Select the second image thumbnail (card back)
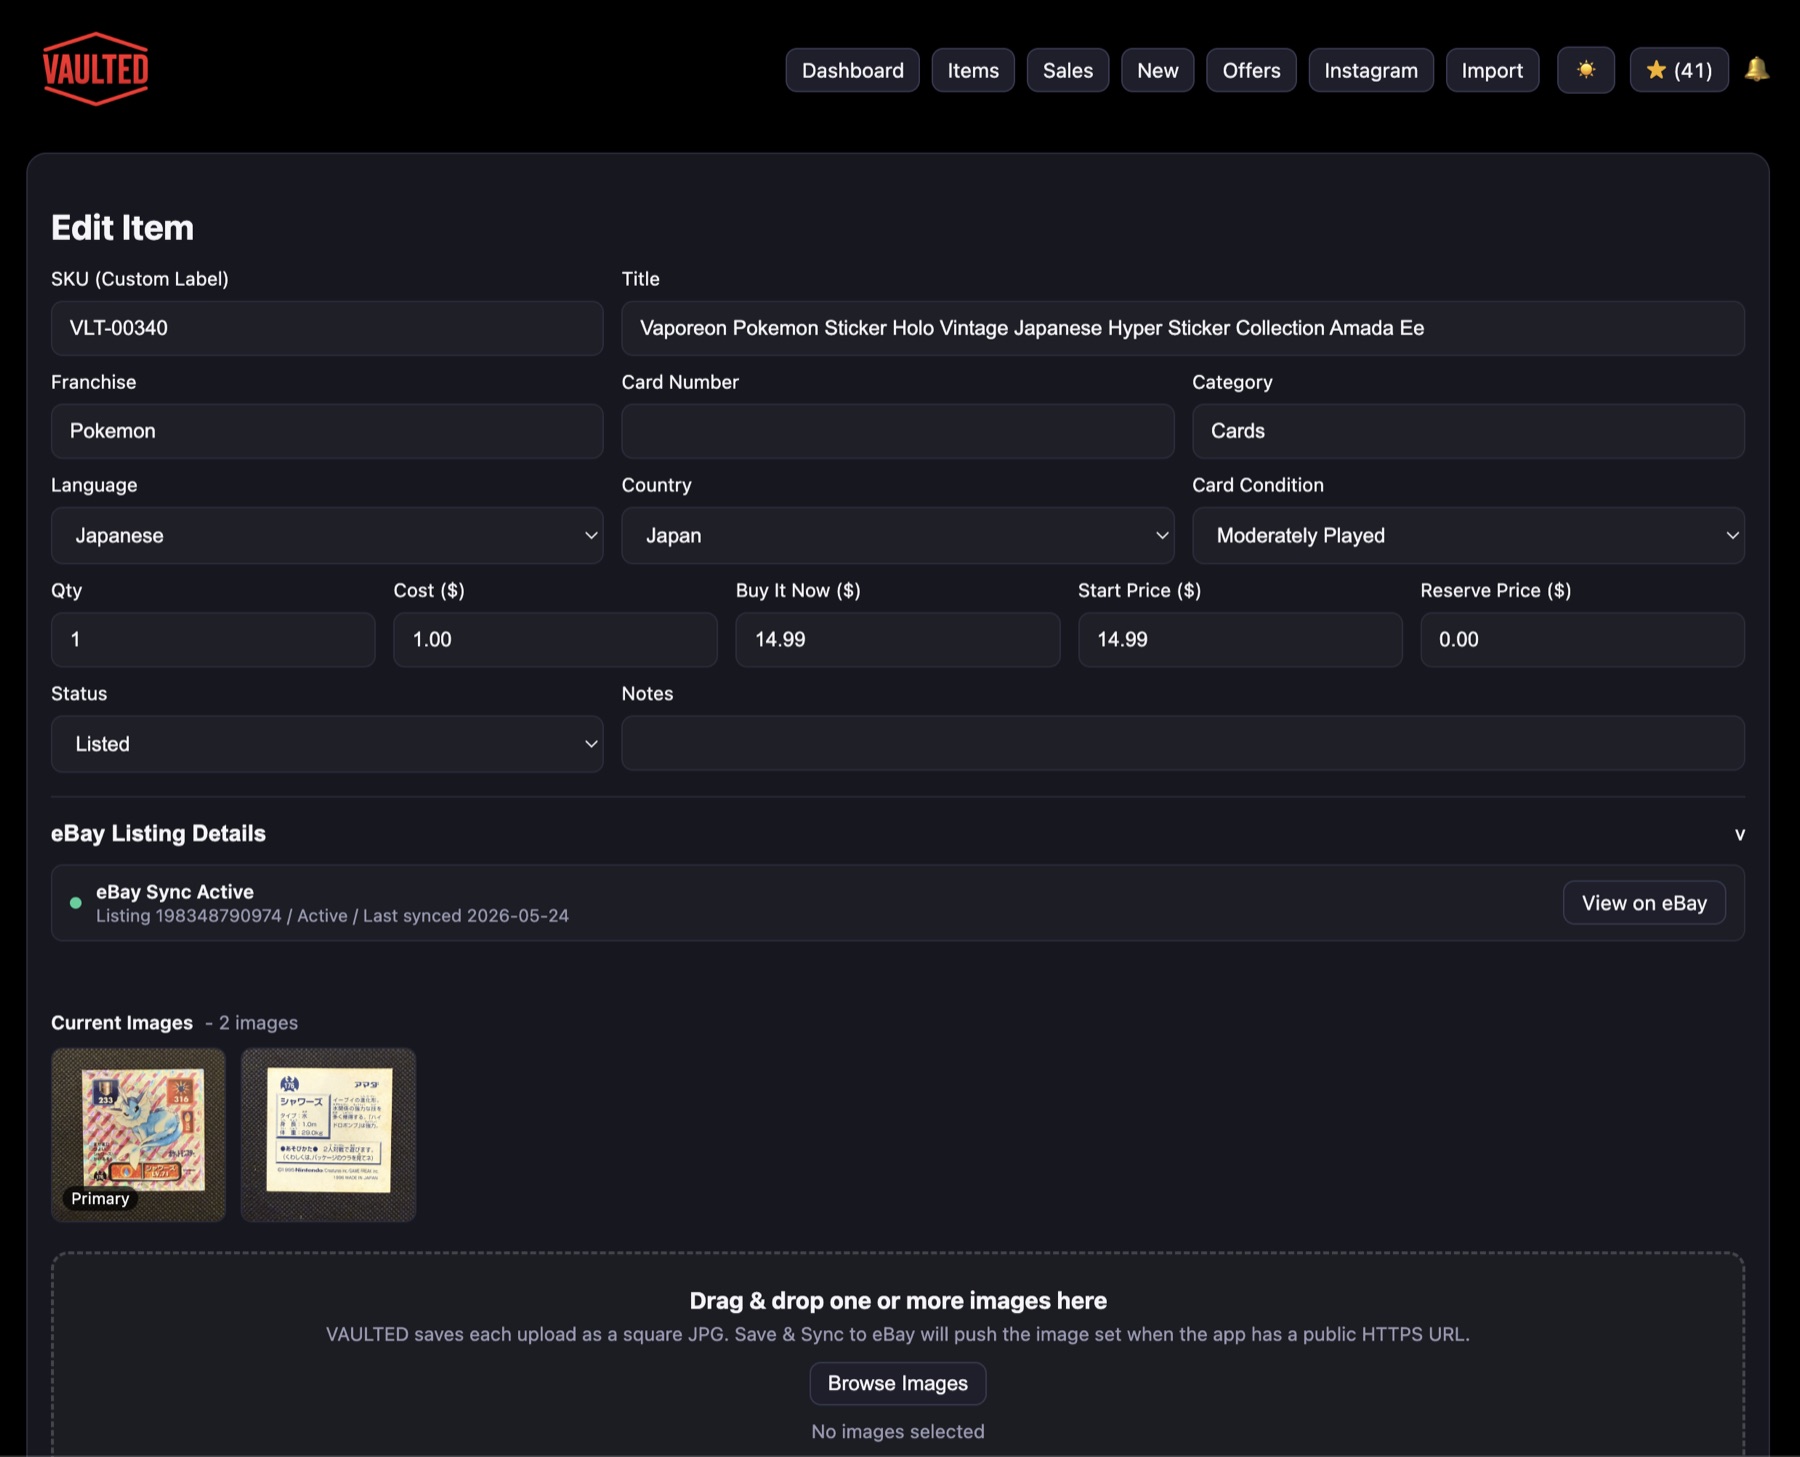Screen dimensions: 1800x1457 tap(328, 1134)
